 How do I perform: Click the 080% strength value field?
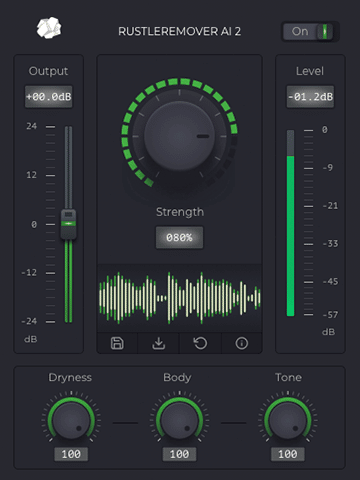coord(179,237)
